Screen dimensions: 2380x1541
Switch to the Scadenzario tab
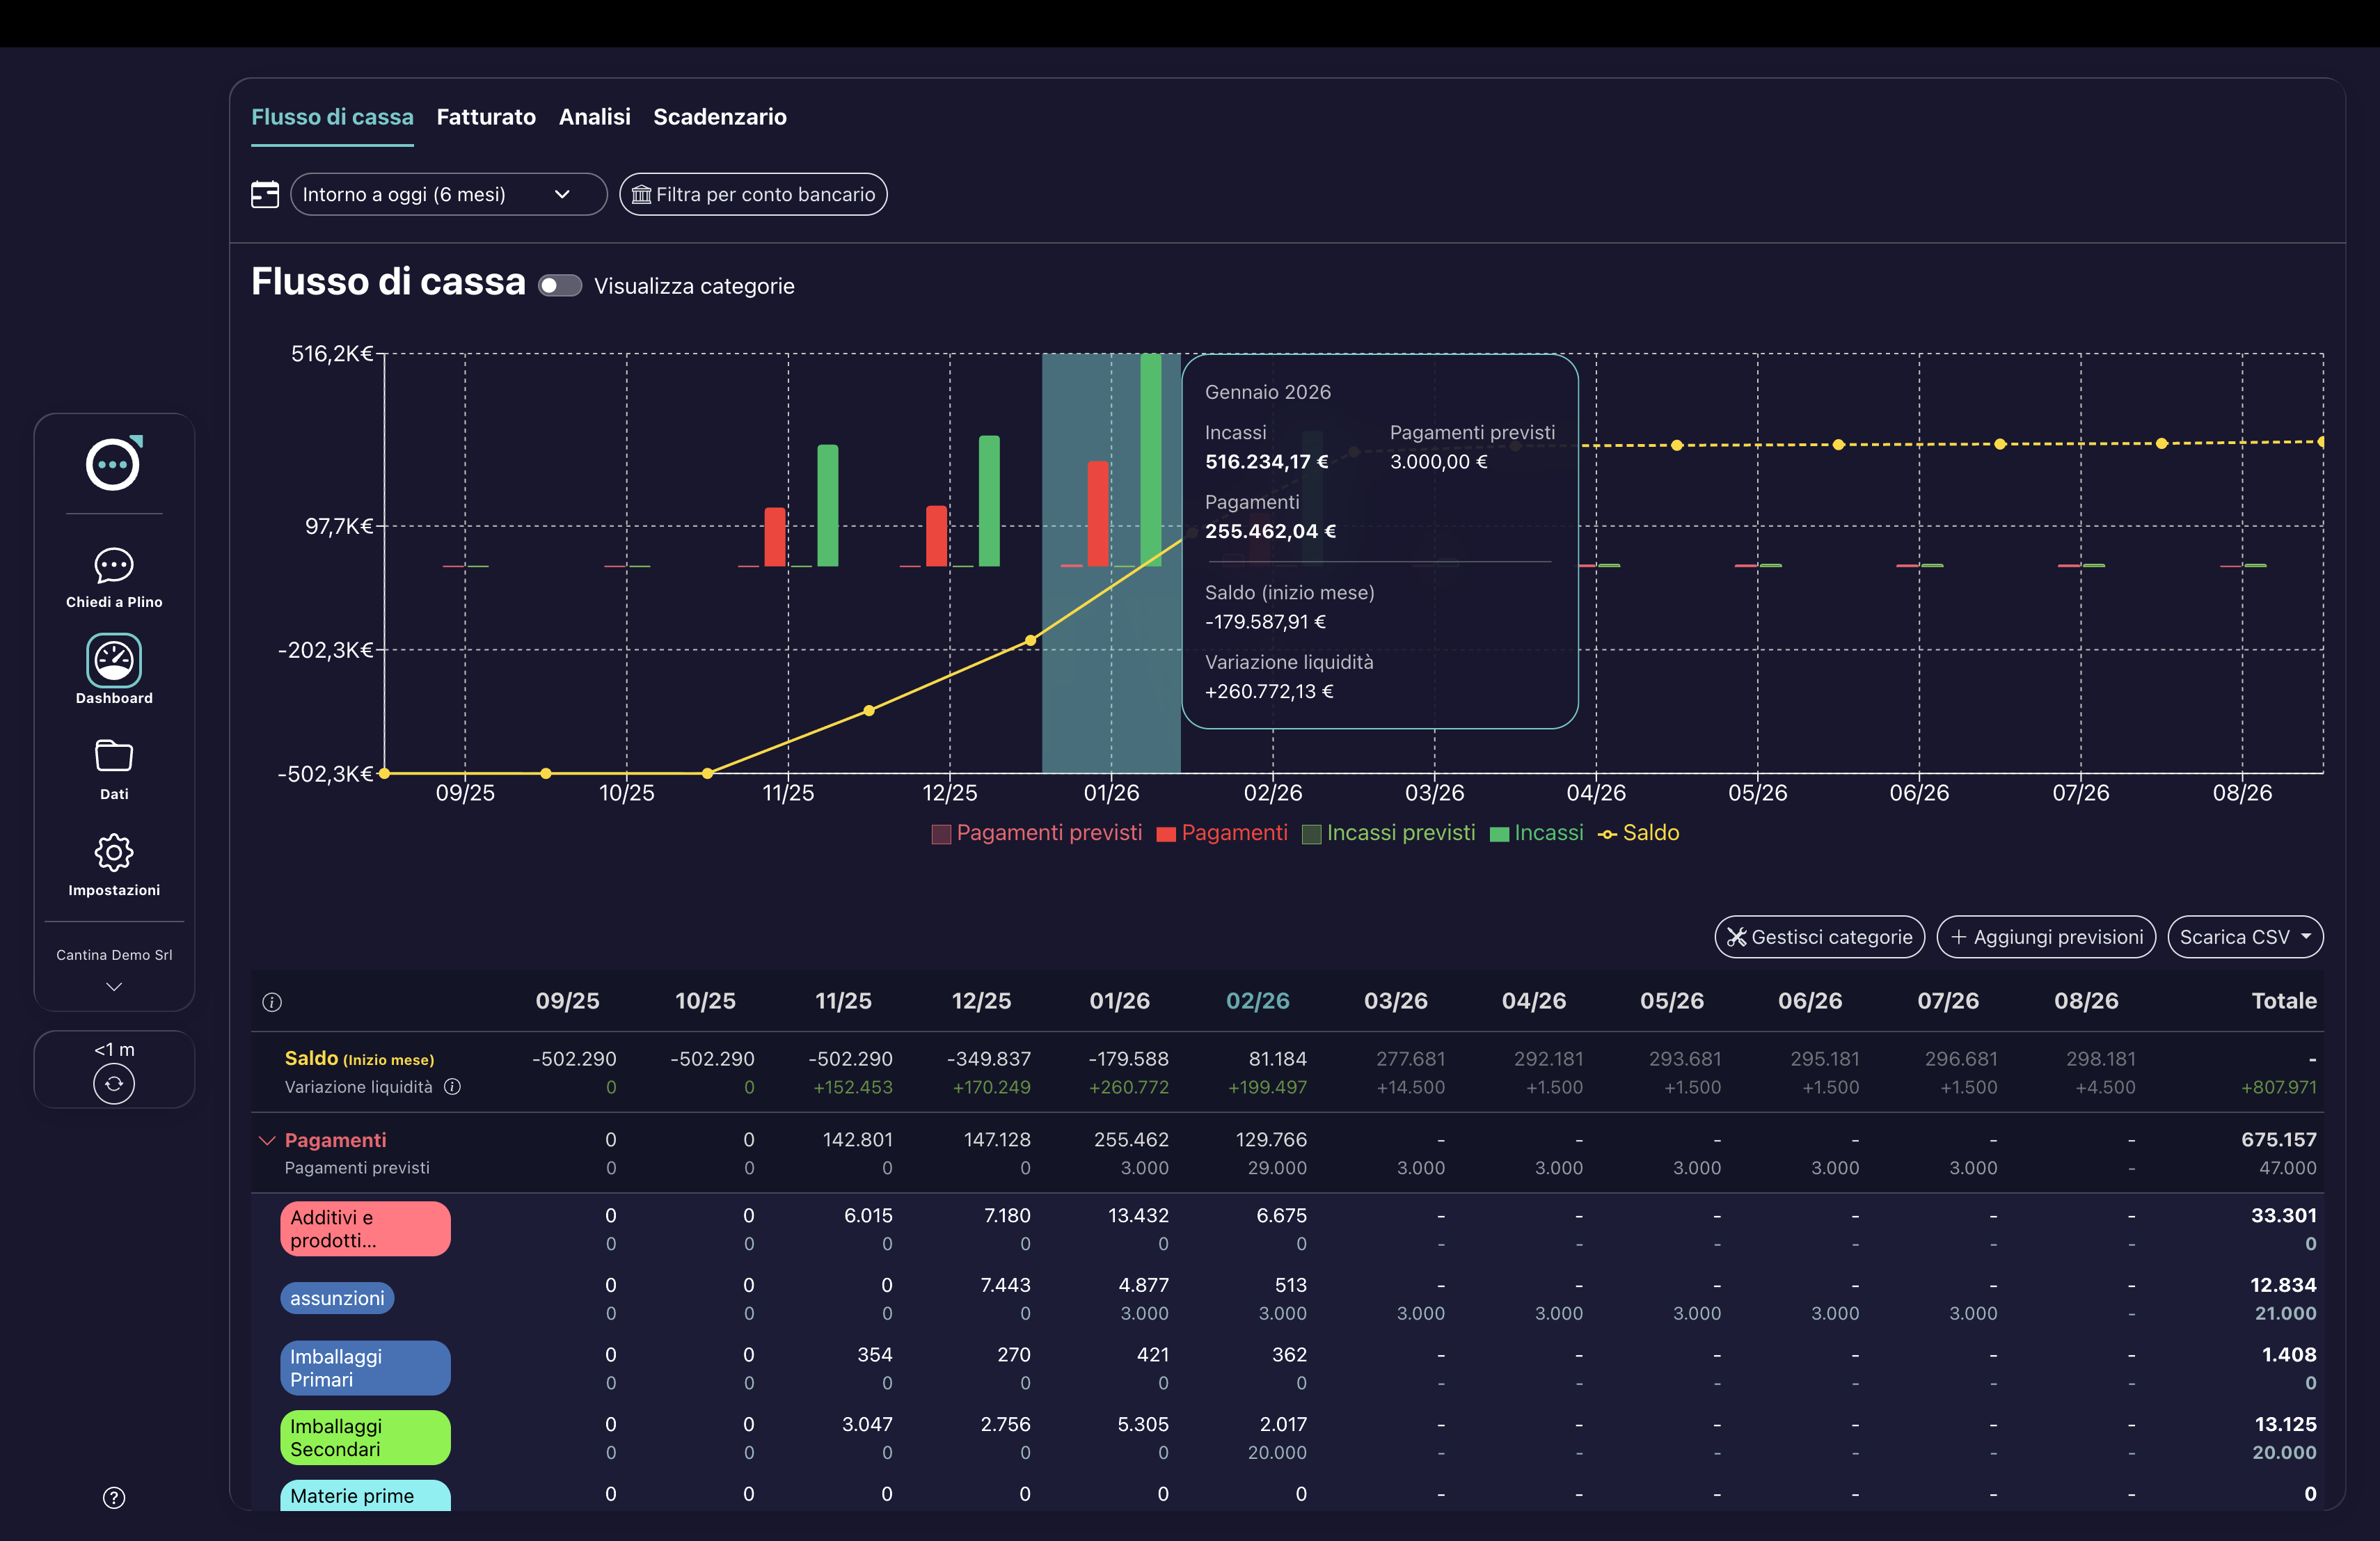tap(720, 116)
